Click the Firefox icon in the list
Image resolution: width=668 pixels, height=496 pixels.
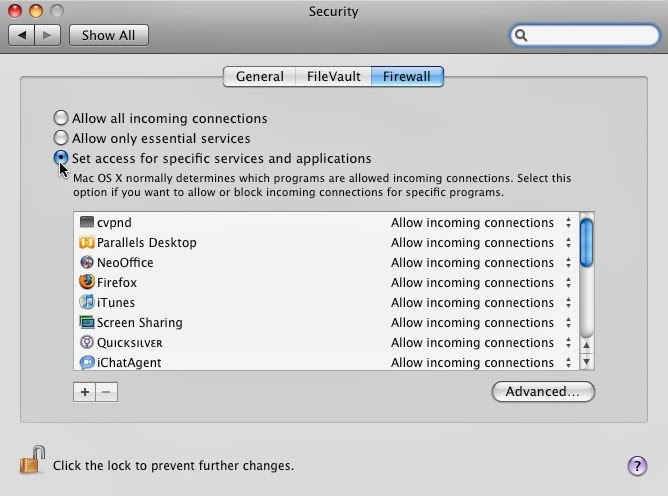point(87,283)
